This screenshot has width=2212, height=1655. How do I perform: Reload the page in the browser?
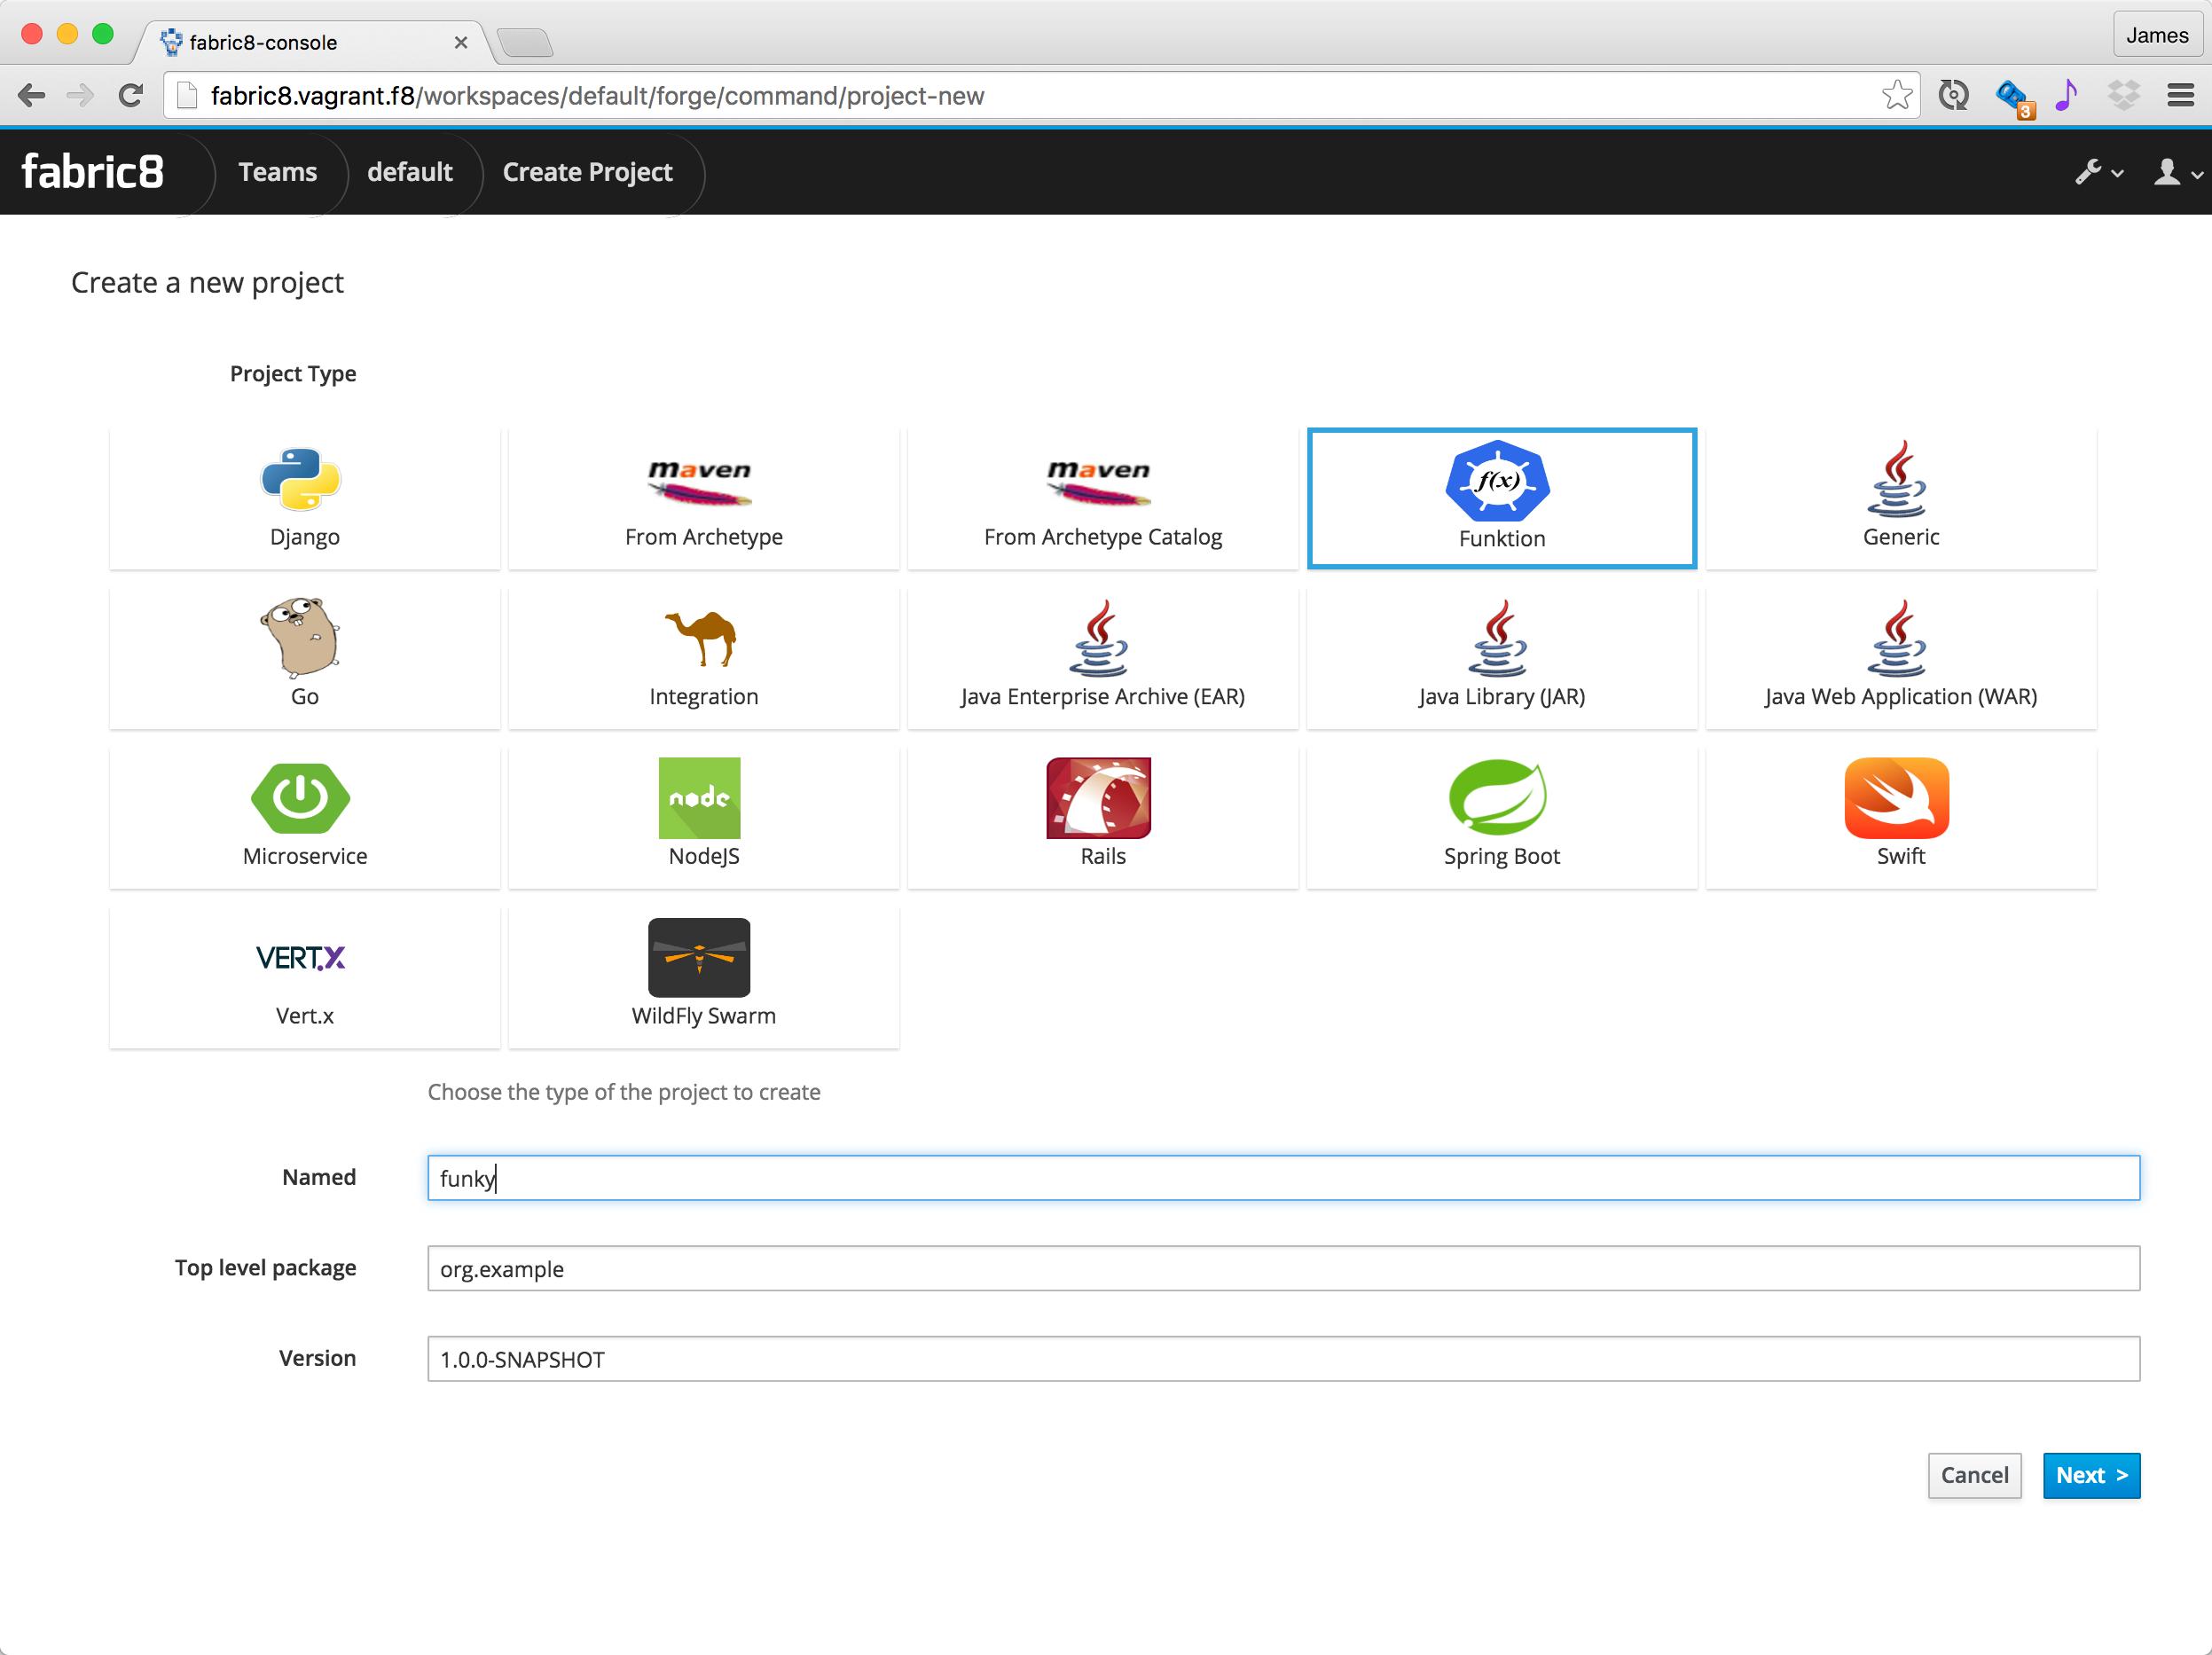coord(130,95)
